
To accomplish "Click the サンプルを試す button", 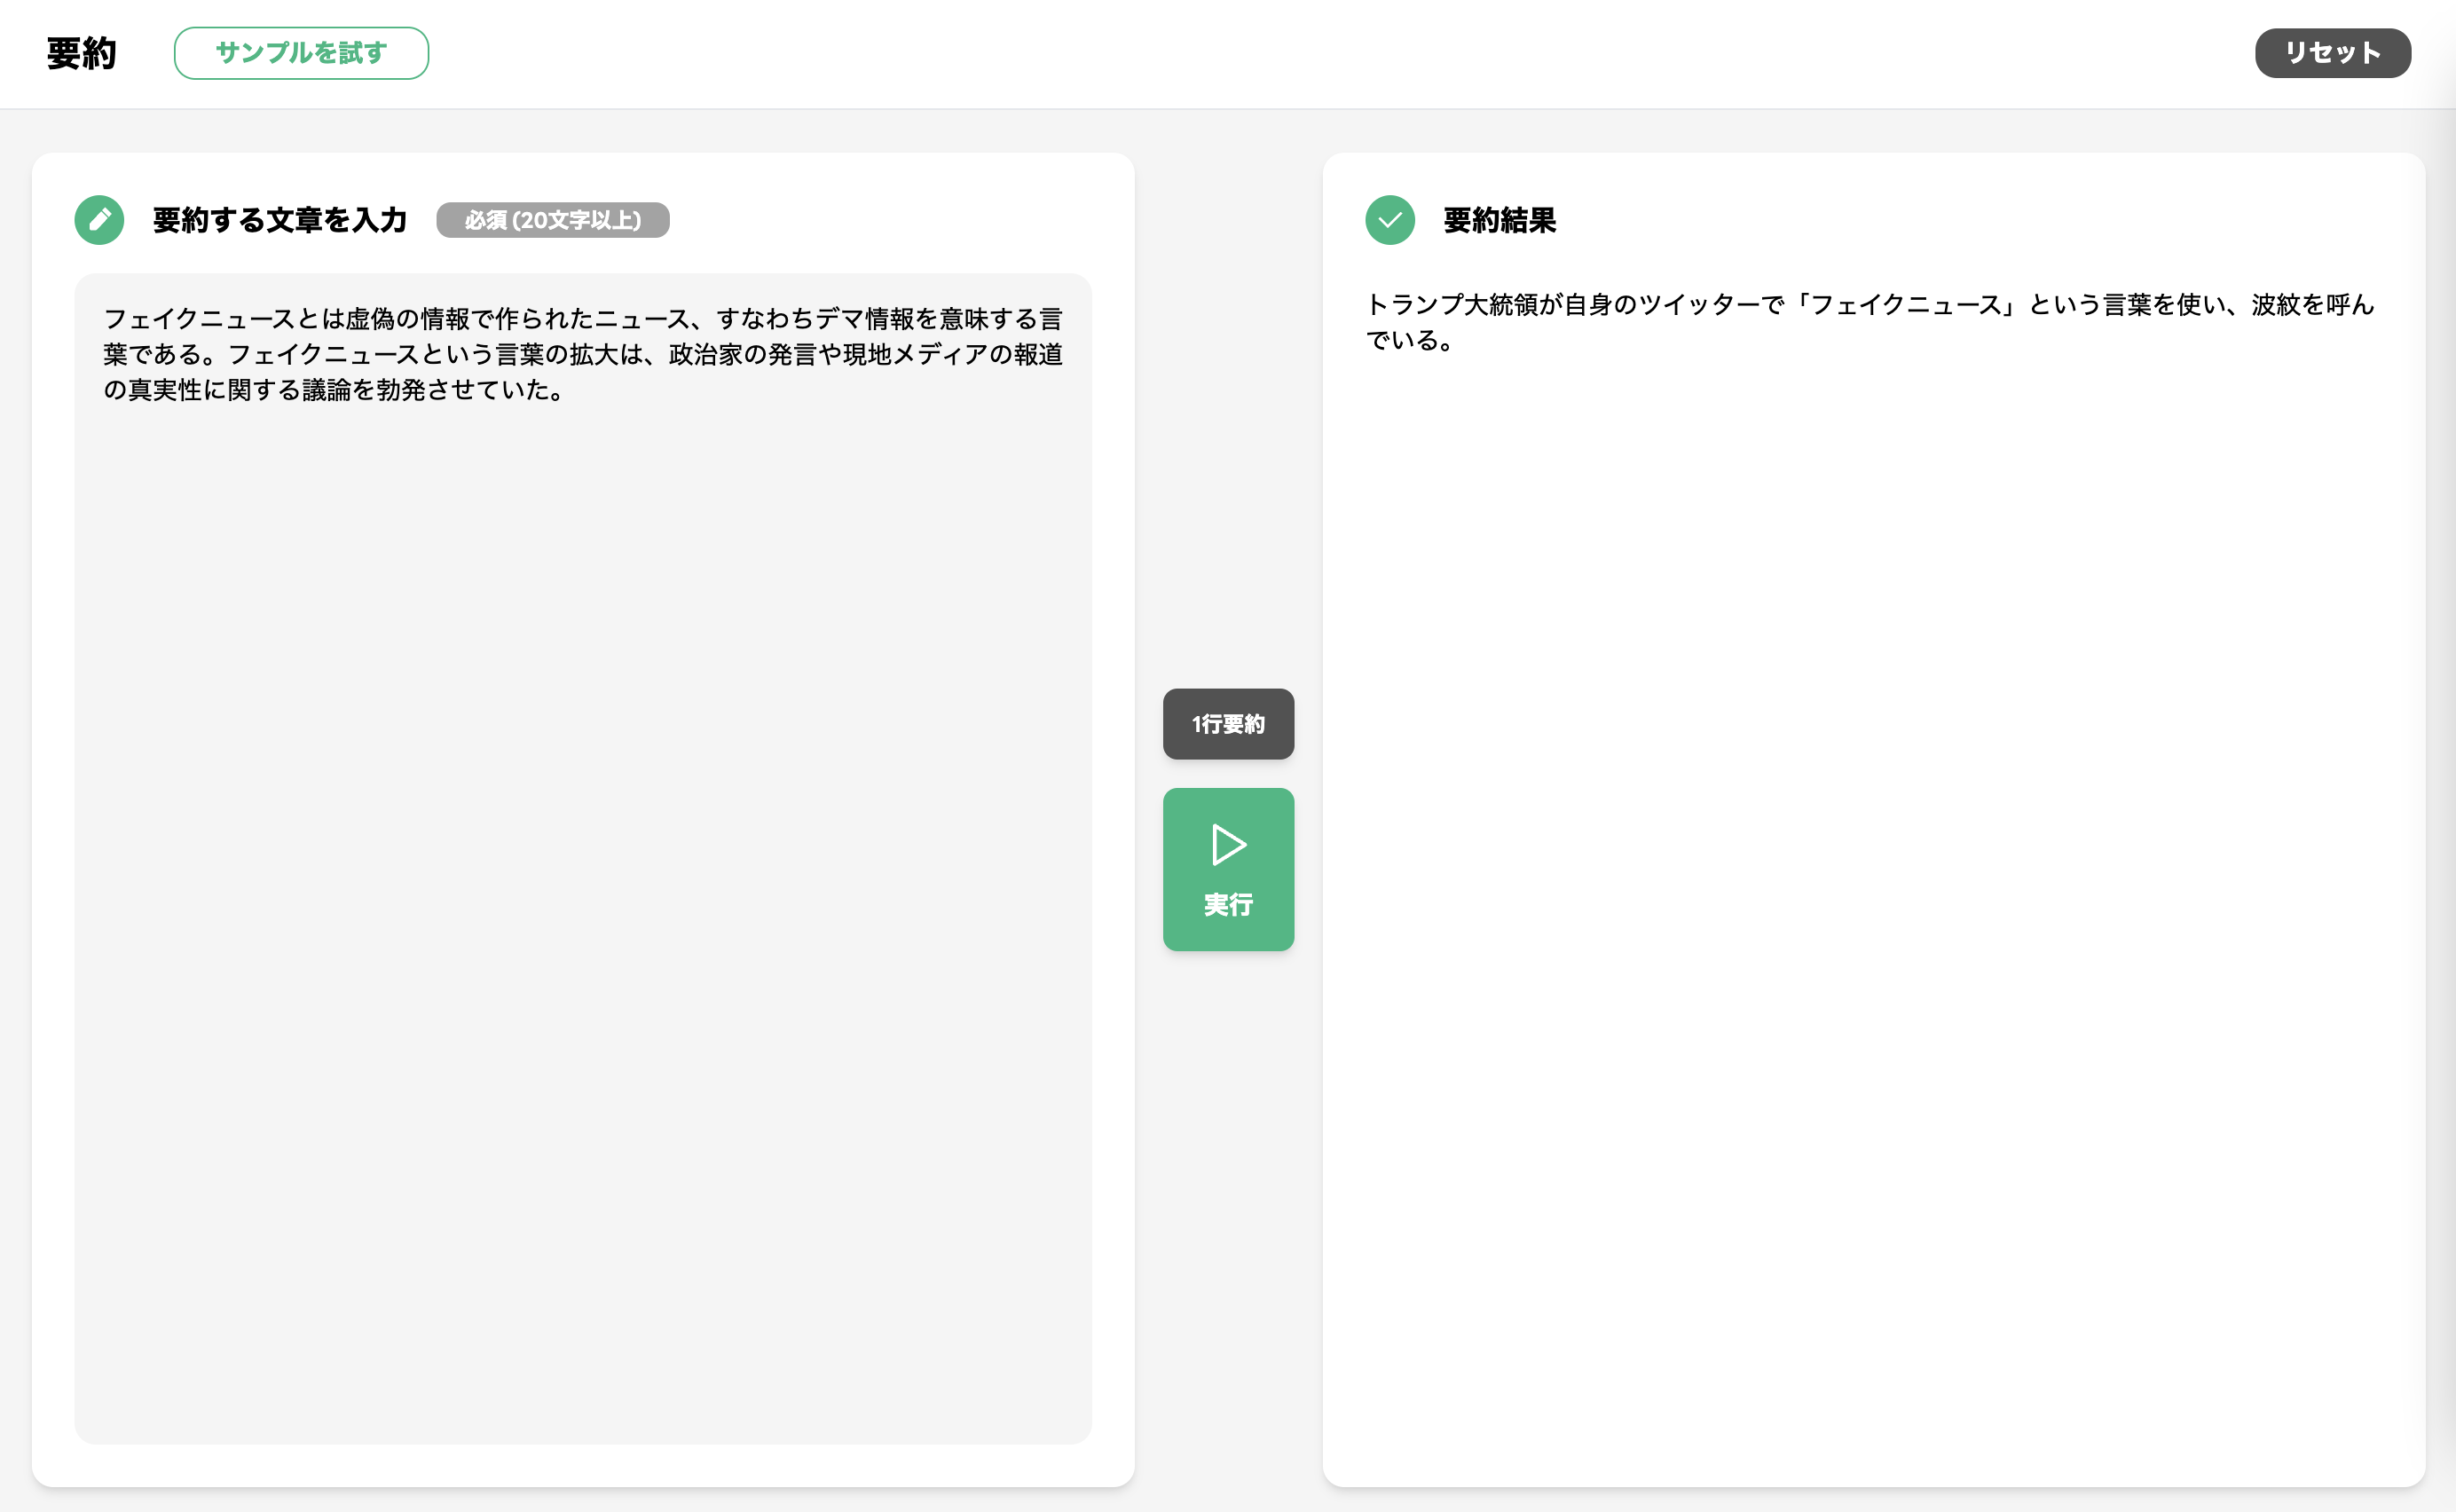I will click(x=301, y=53).
